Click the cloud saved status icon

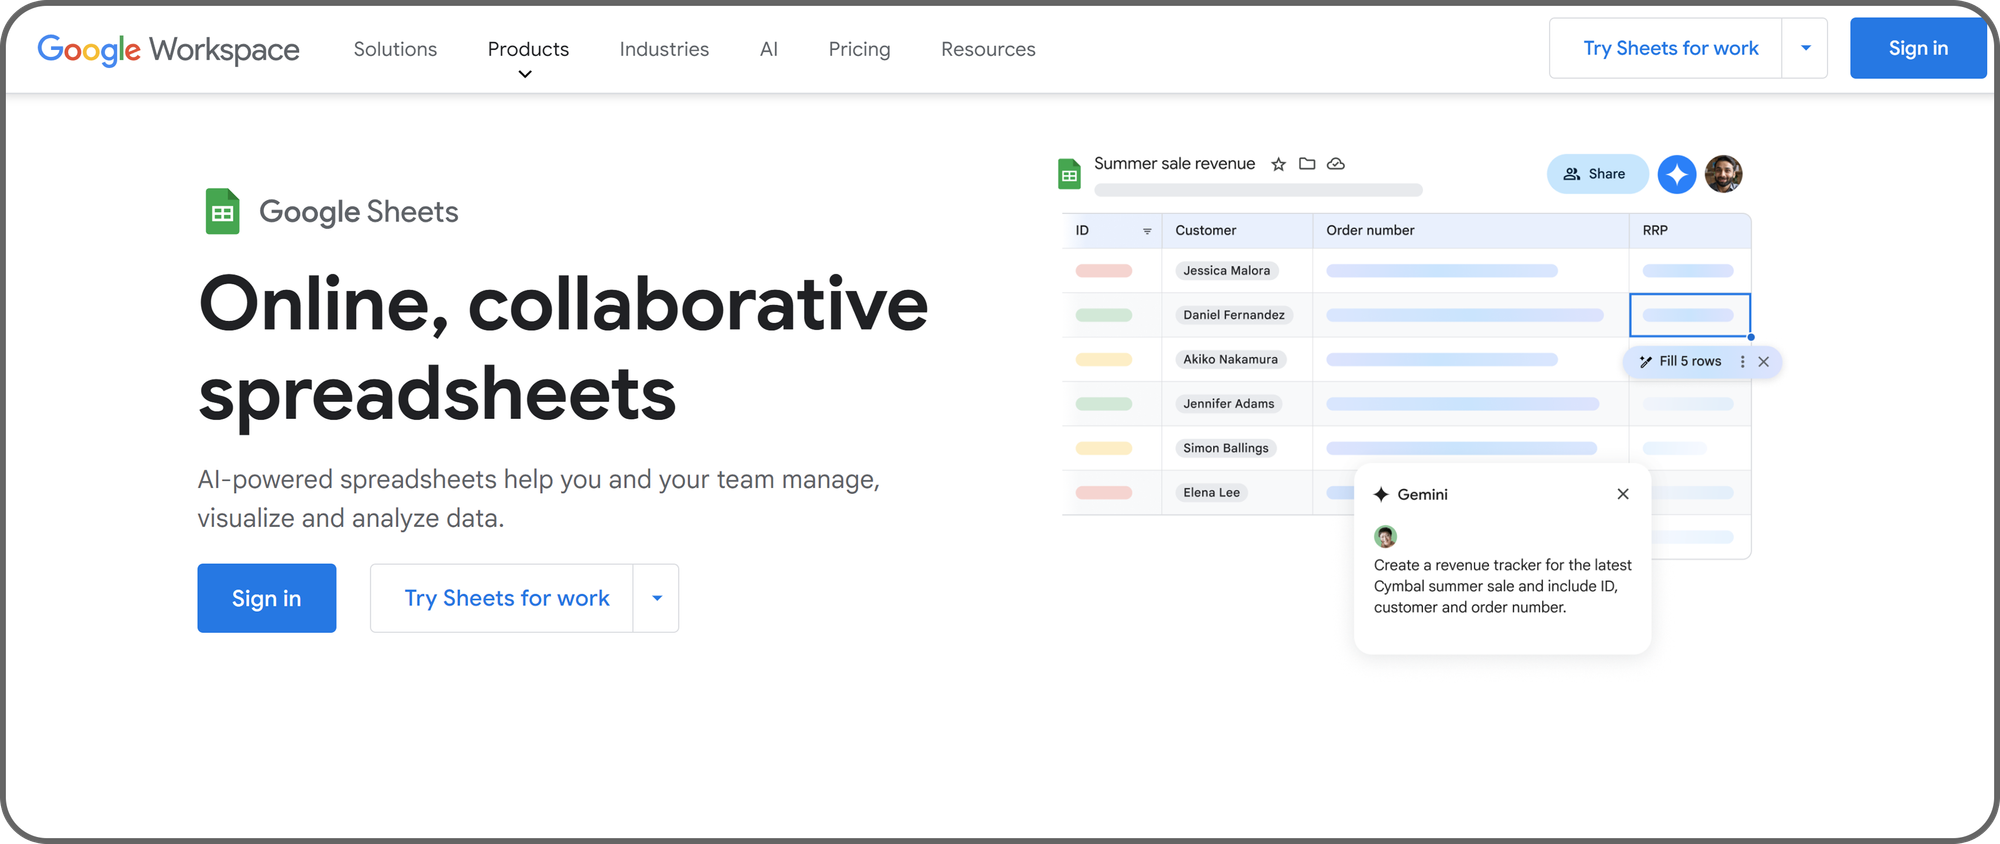pyautogui.click(x=1336, y=163)
